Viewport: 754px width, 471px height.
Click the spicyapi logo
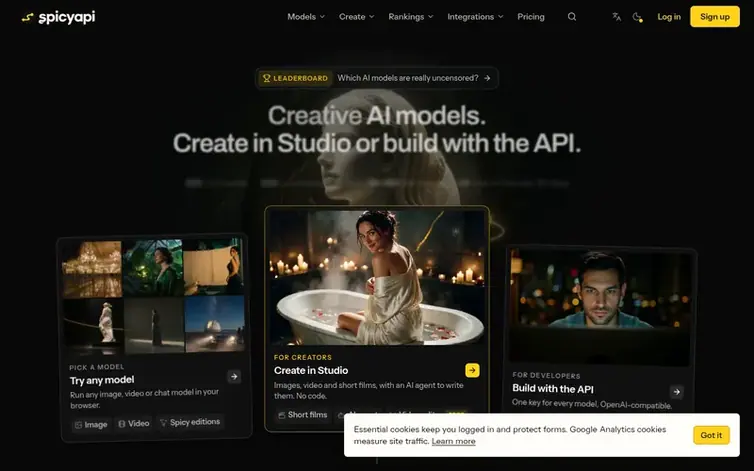tap(59, 17)
